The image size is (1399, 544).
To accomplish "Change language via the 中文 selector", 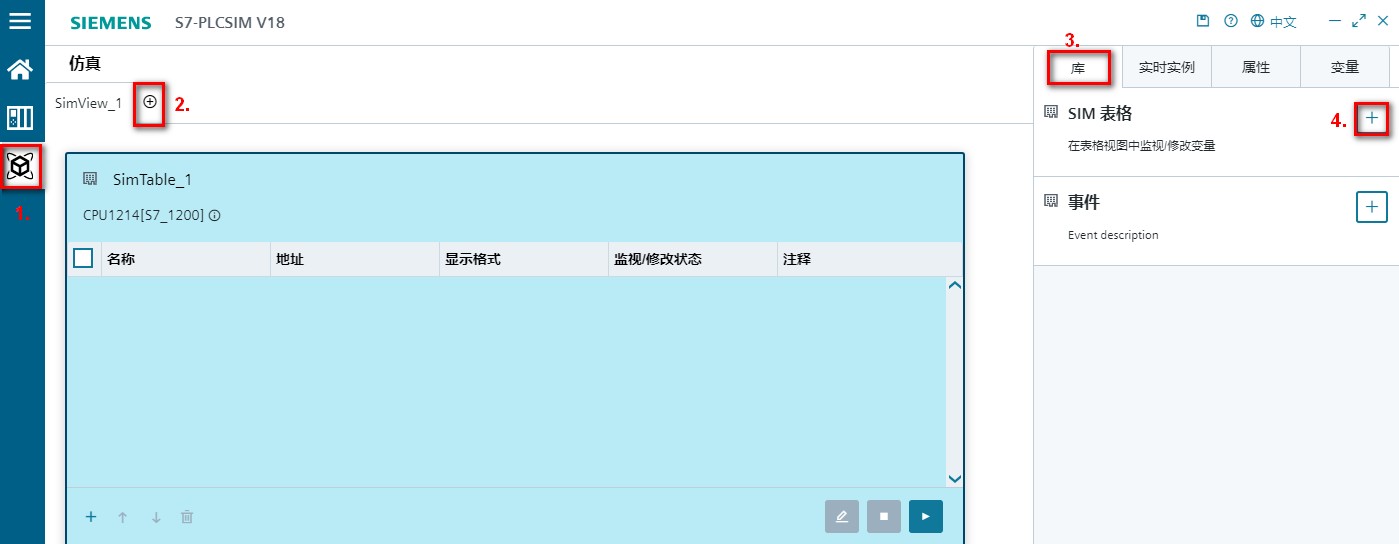I will (x=1273, y=21).
